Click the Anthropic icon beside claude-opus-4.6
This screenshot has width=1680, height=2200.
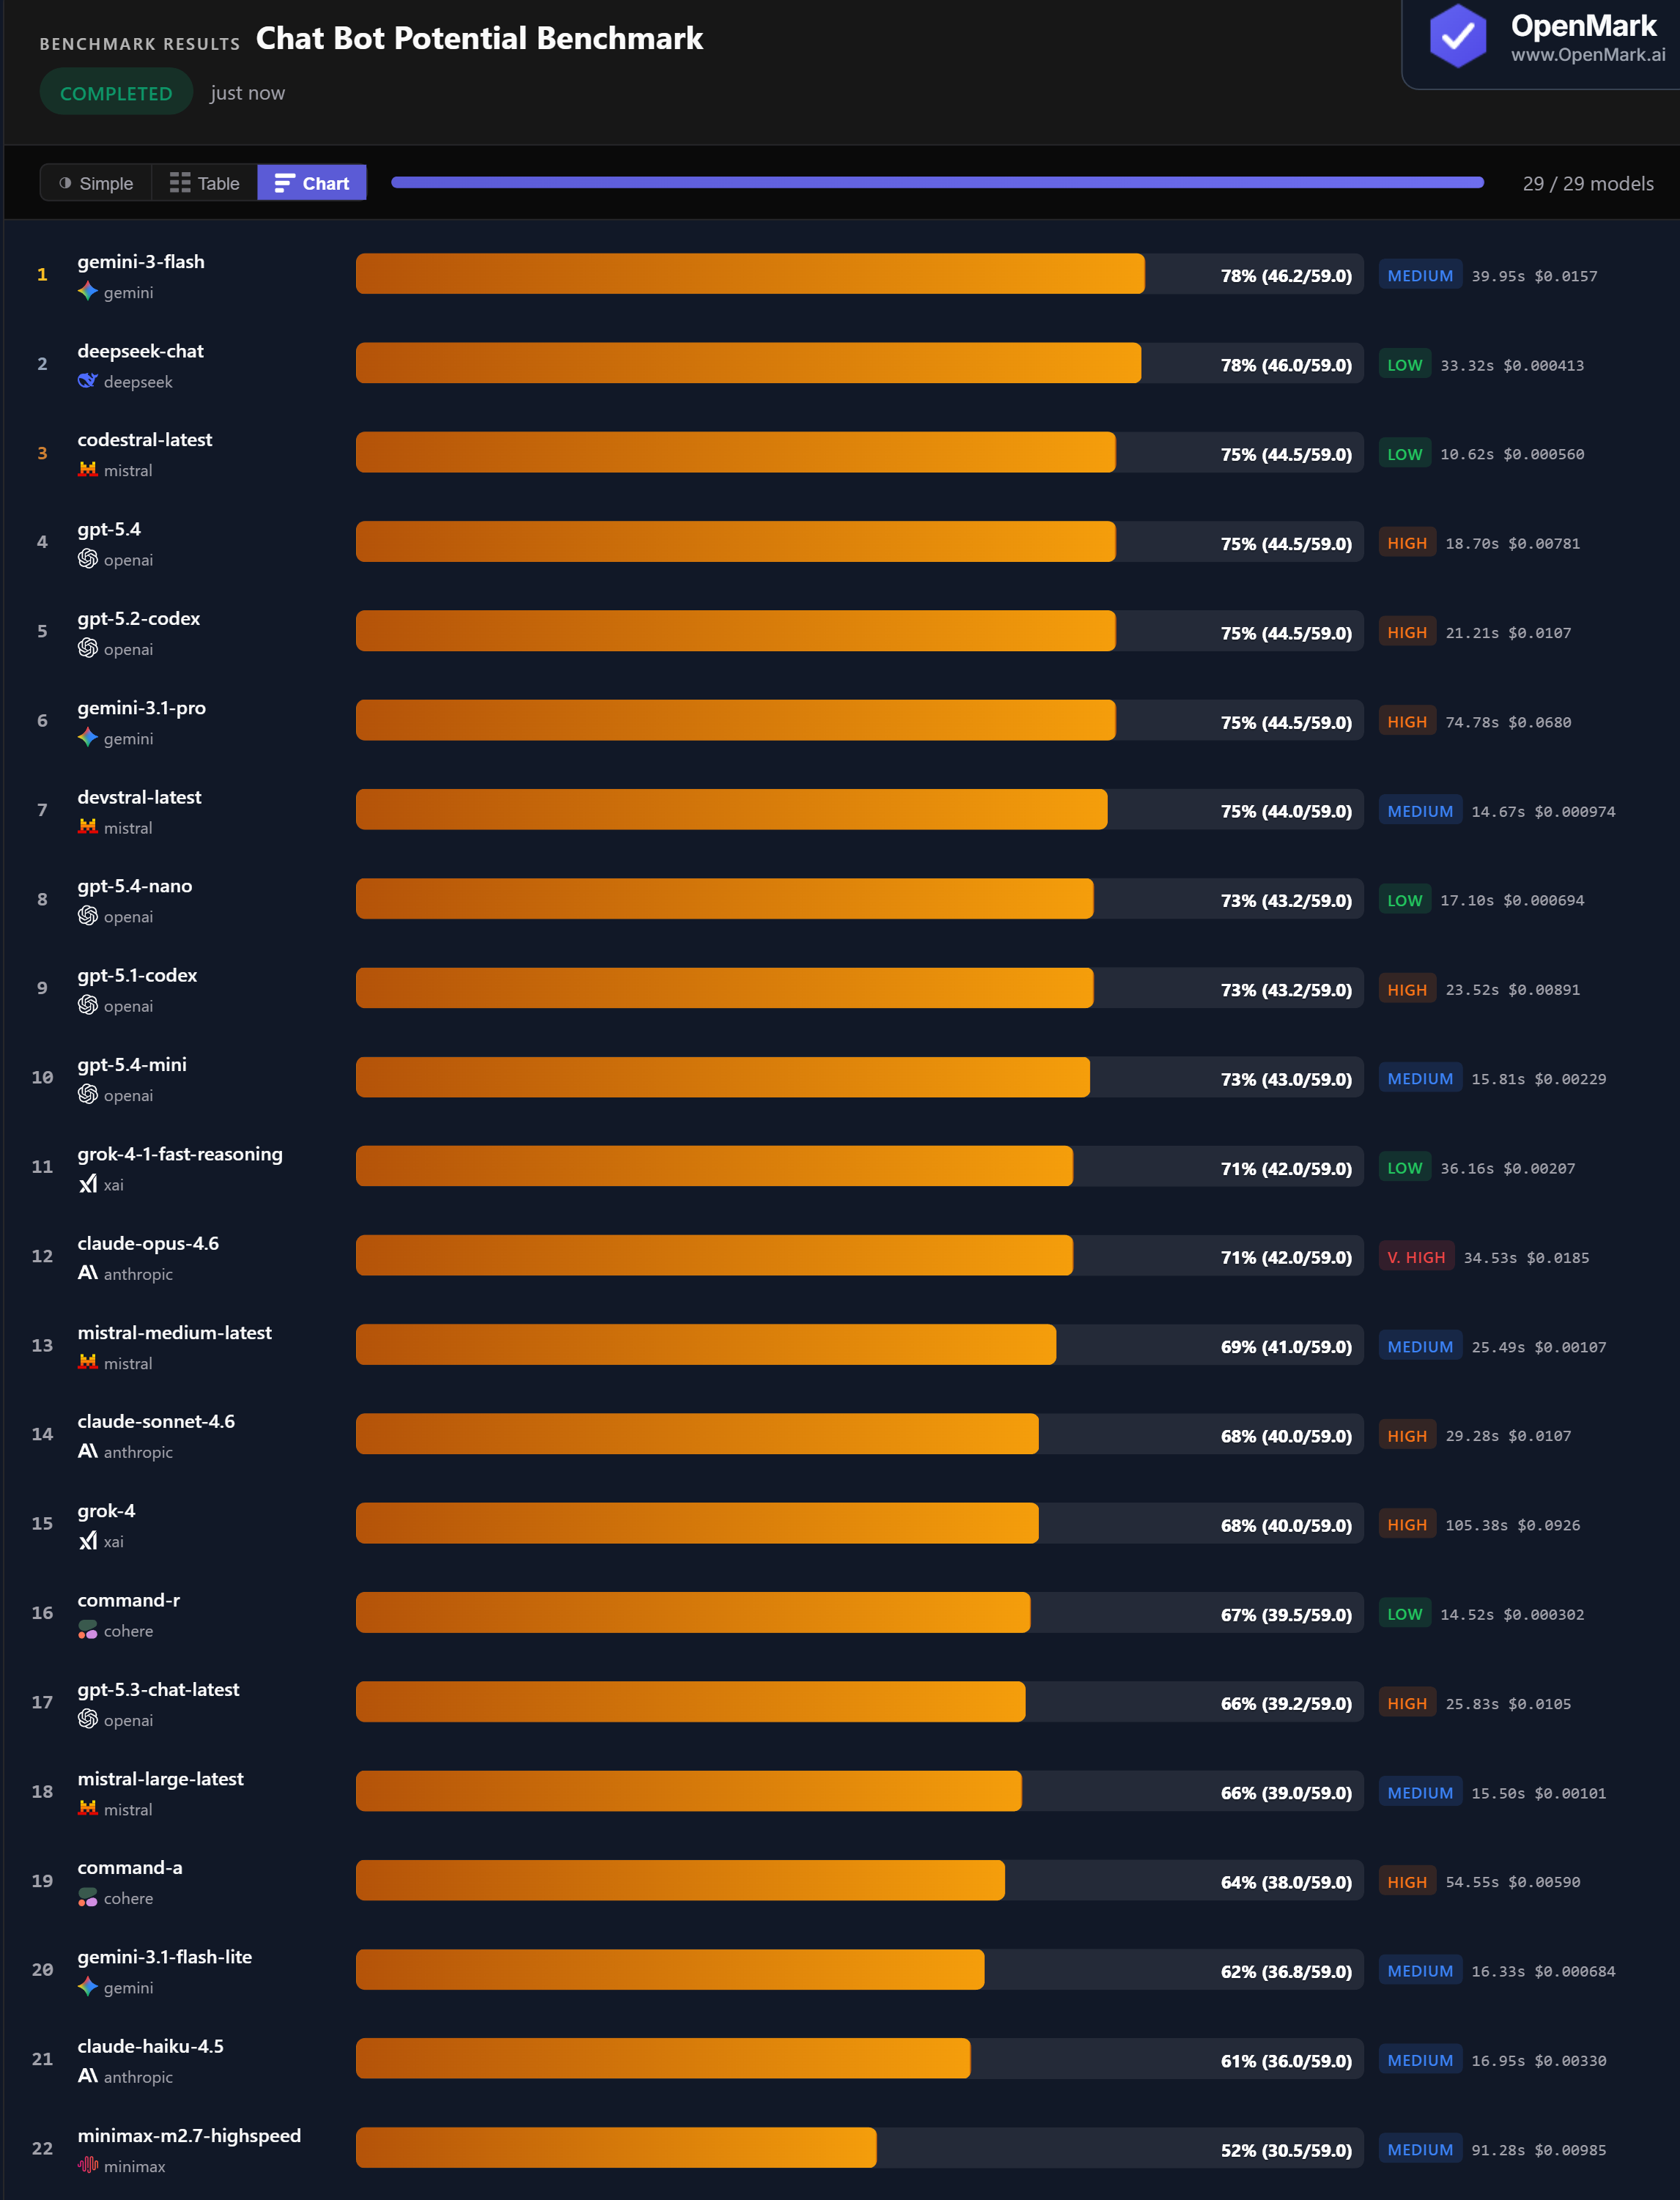click(87, 1273)
